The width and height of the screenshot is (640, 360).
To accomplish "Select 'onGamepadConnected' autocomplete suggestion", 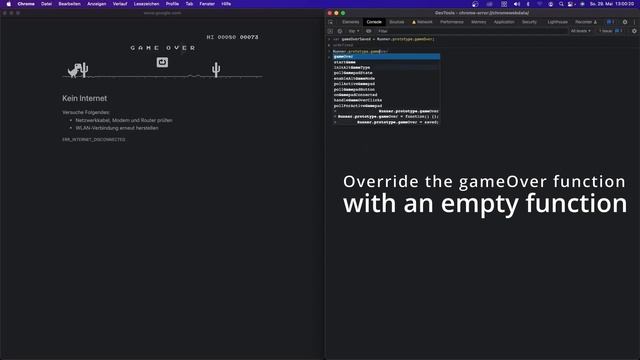I will click(x=386, y=95).
